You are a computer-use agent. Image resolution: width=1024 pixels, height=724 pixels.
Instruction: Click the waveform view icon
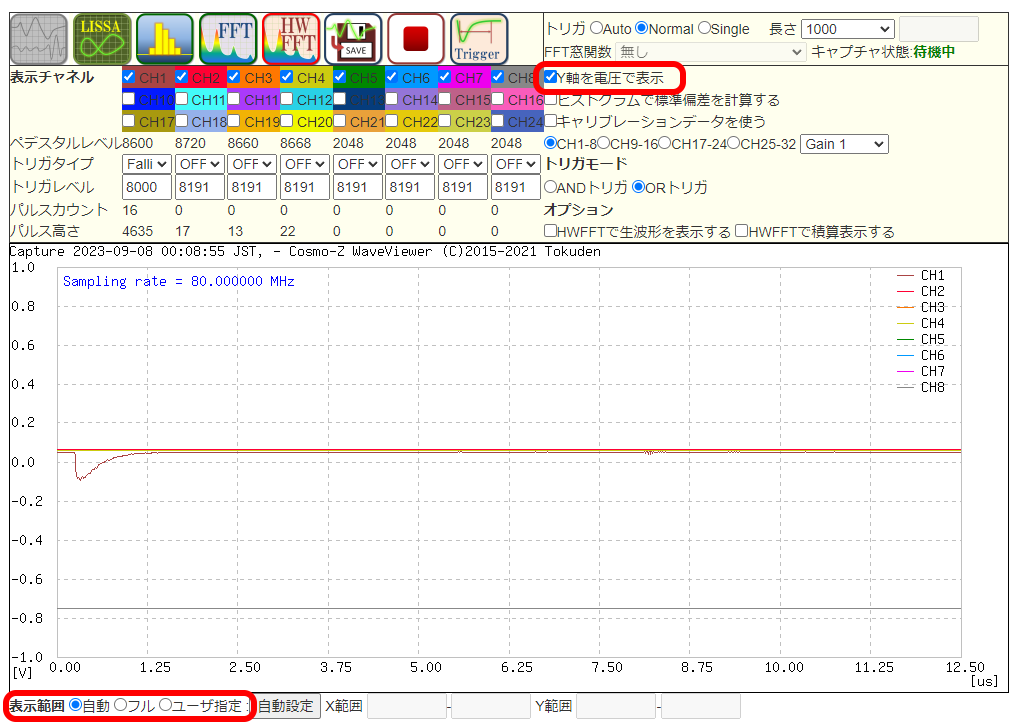coord(39,39)
